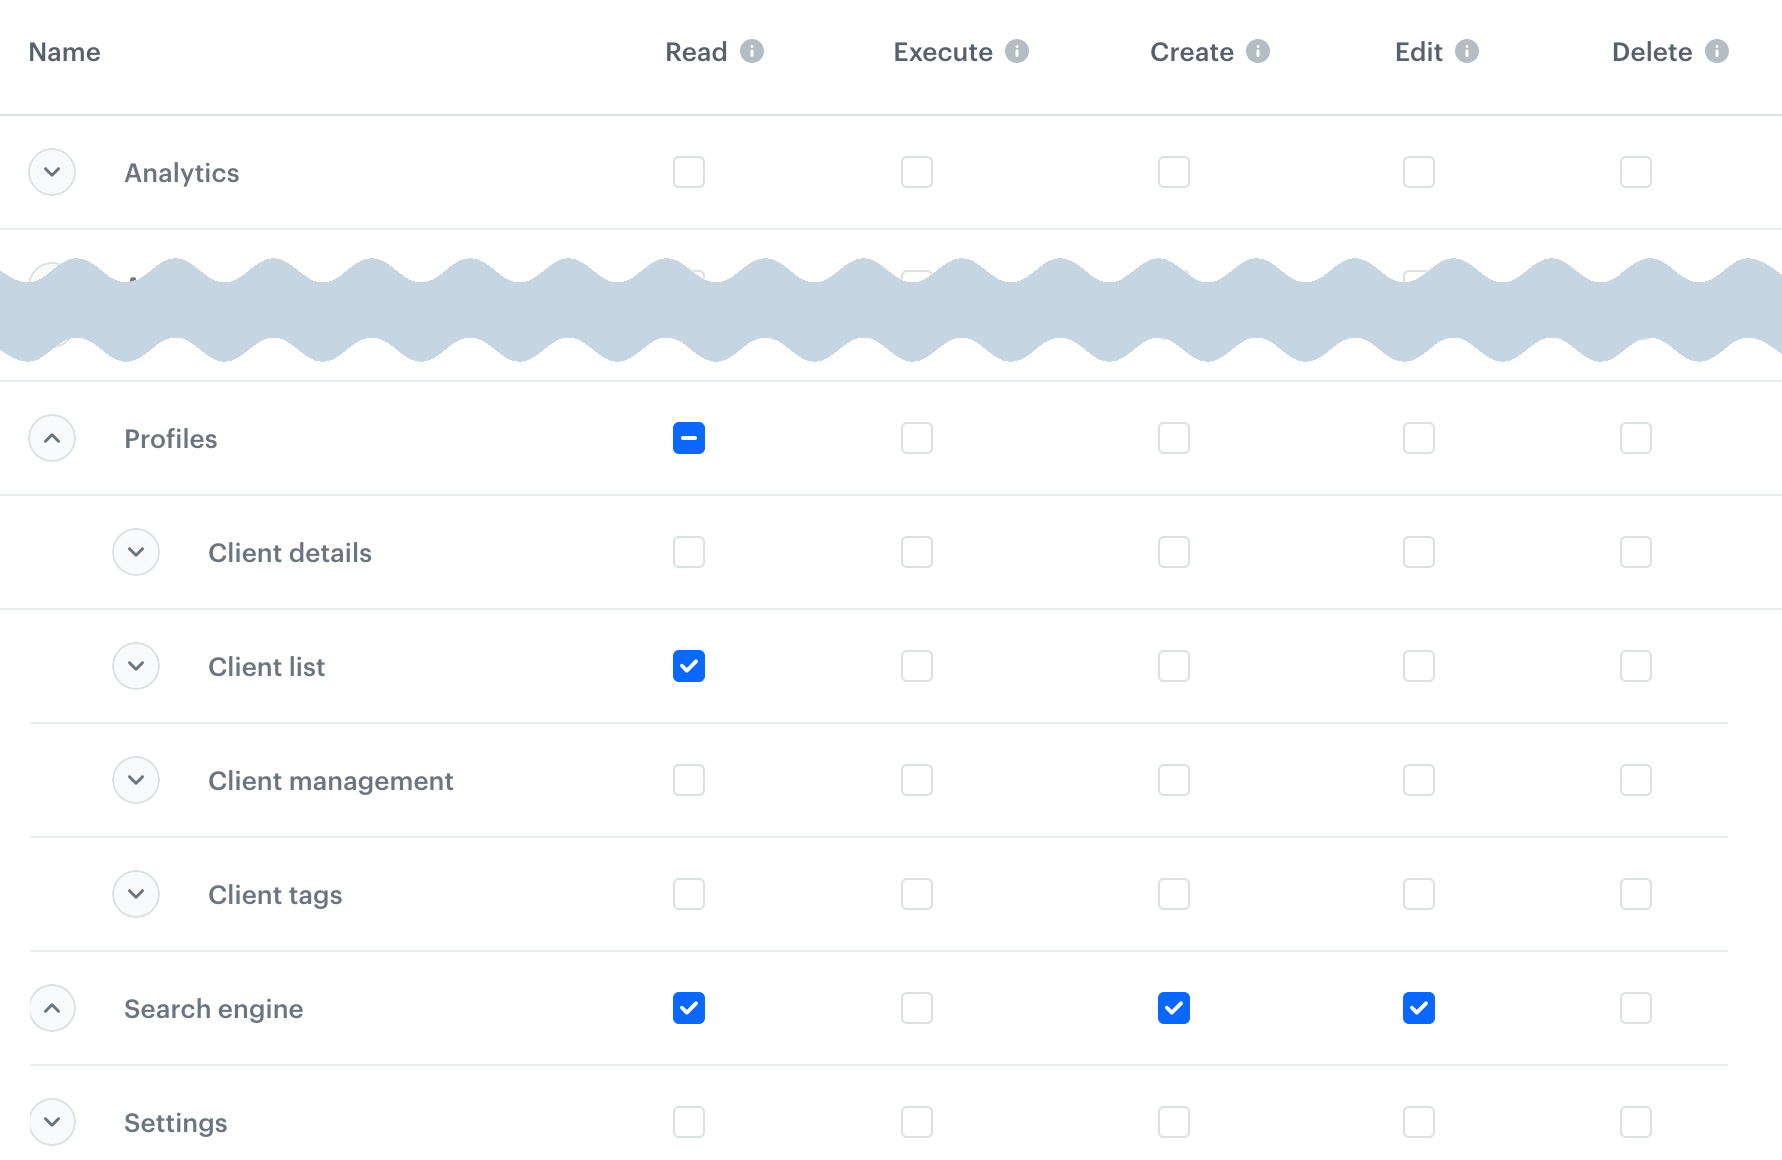Expand the Analytics row
1782x1160 pixels.
click(x=52, y=172)
